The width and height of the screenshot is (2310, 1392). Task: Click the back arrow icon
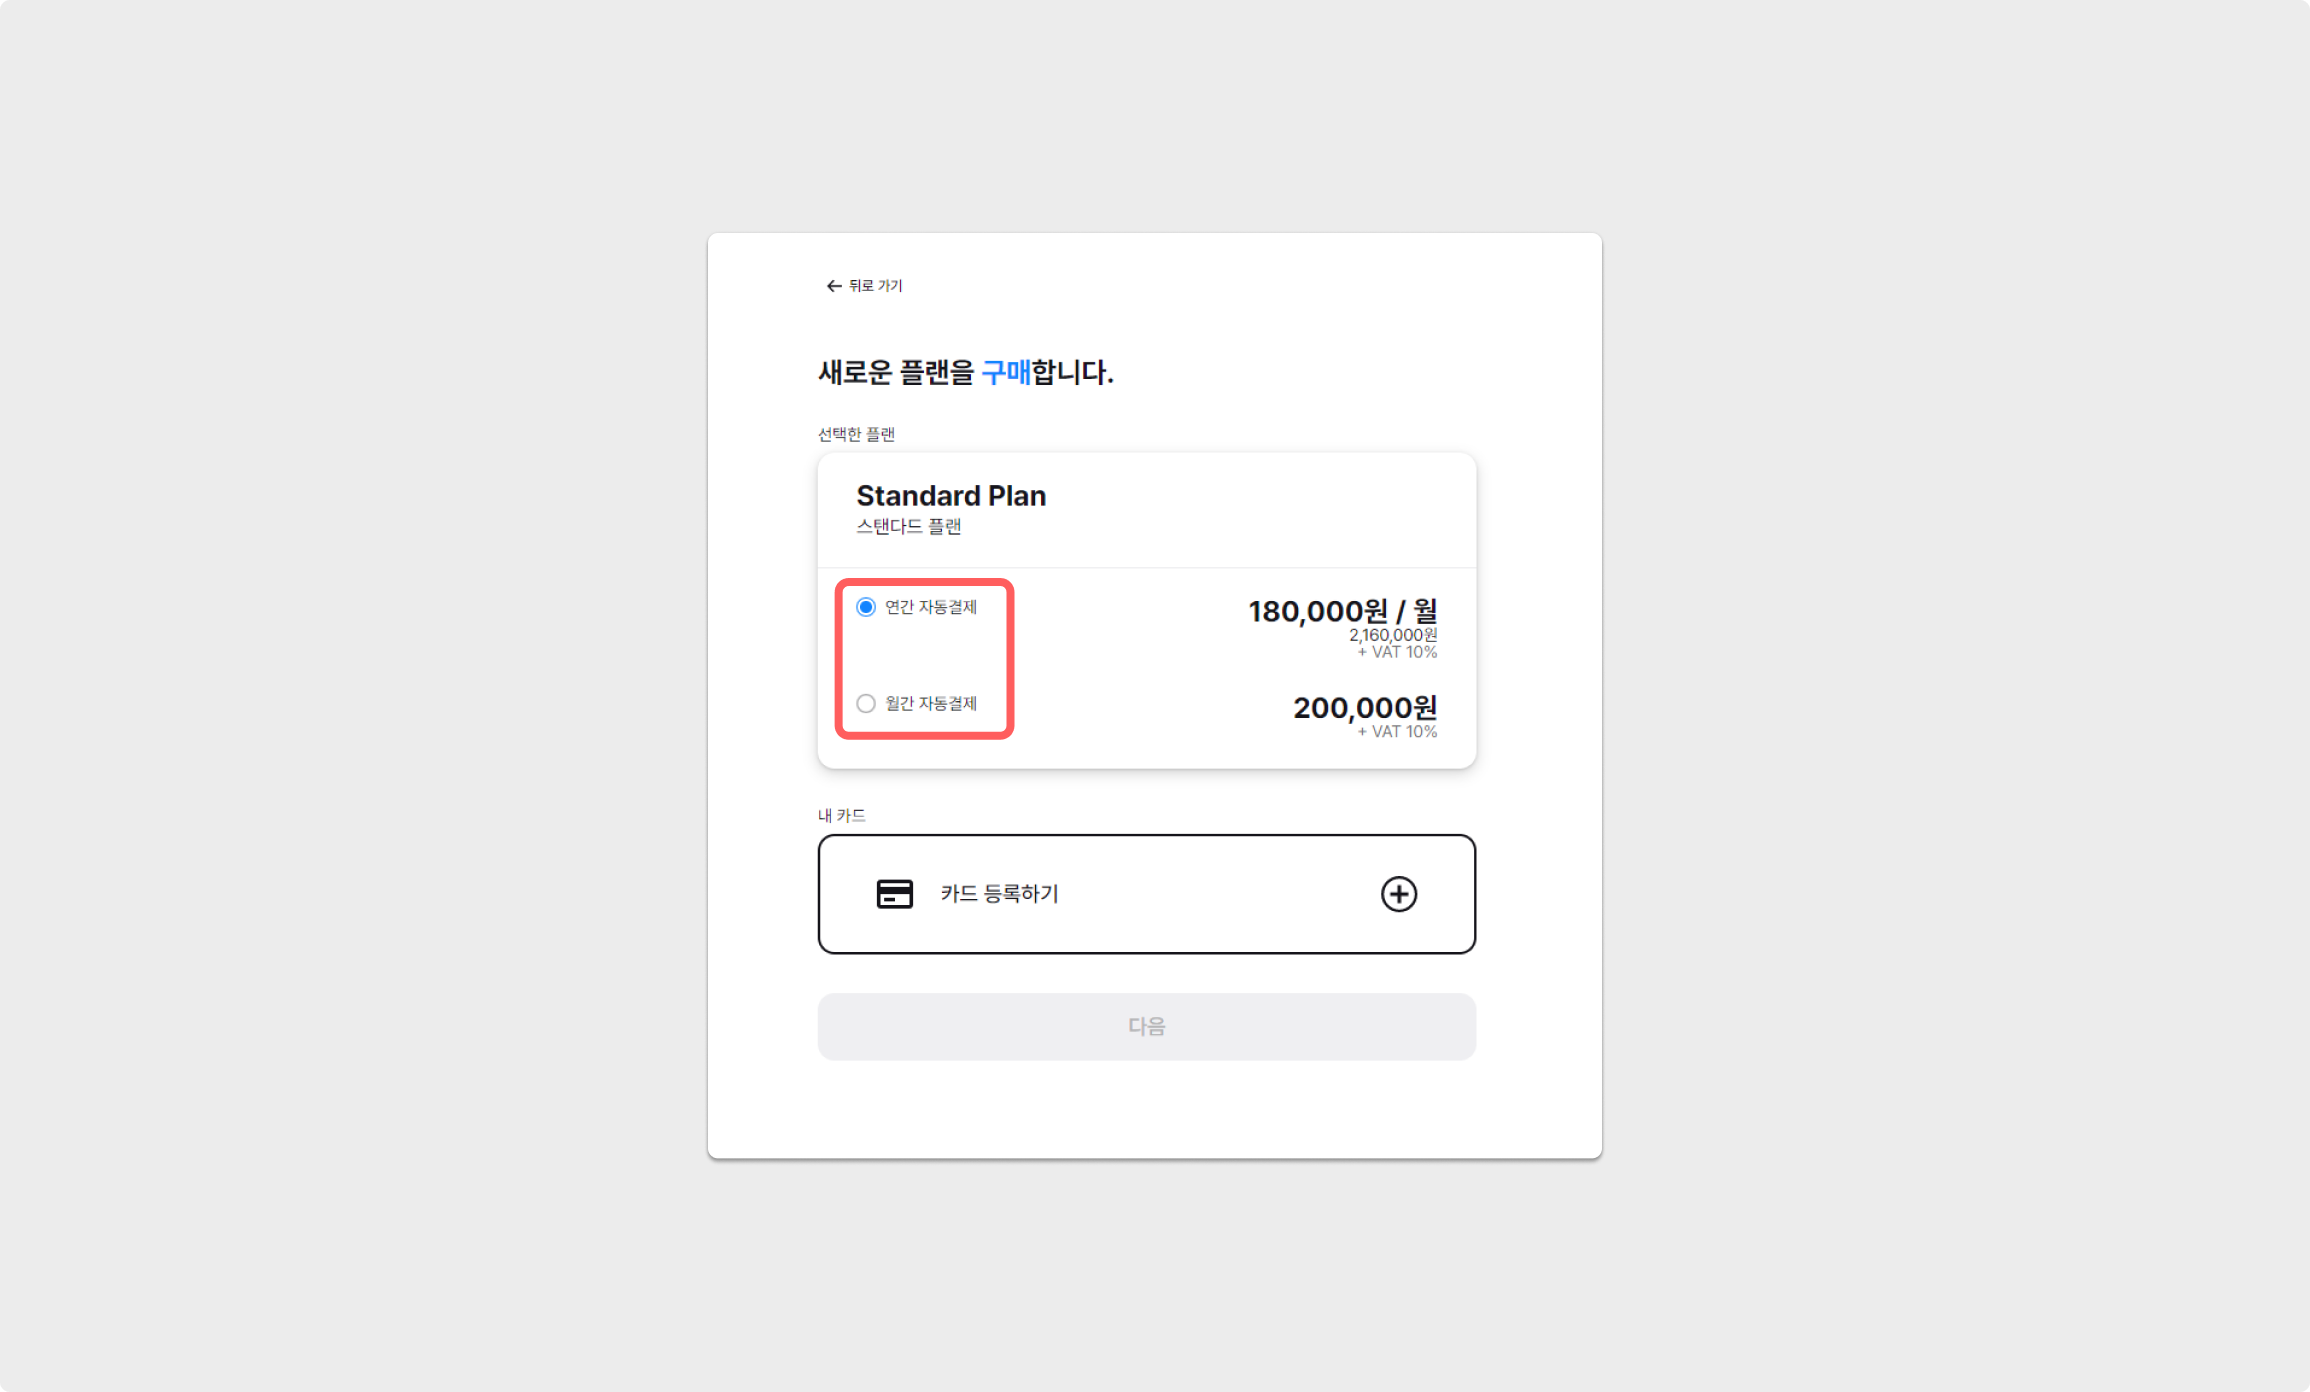833,286
